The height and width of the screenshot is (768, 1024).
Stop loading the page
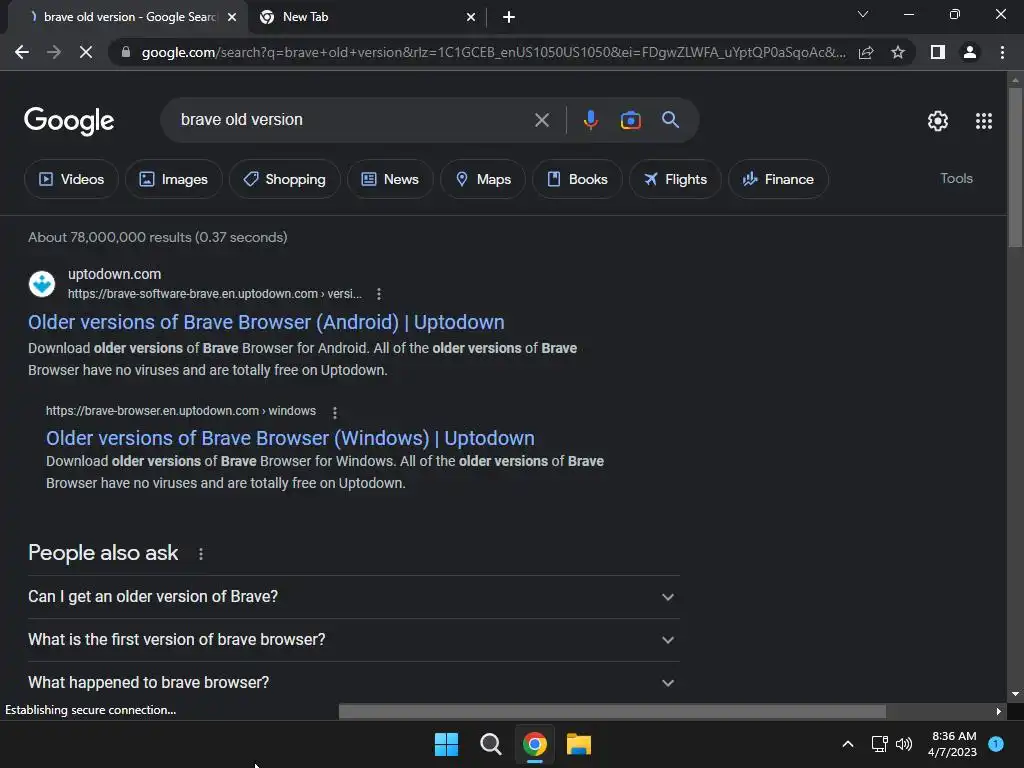86,52
